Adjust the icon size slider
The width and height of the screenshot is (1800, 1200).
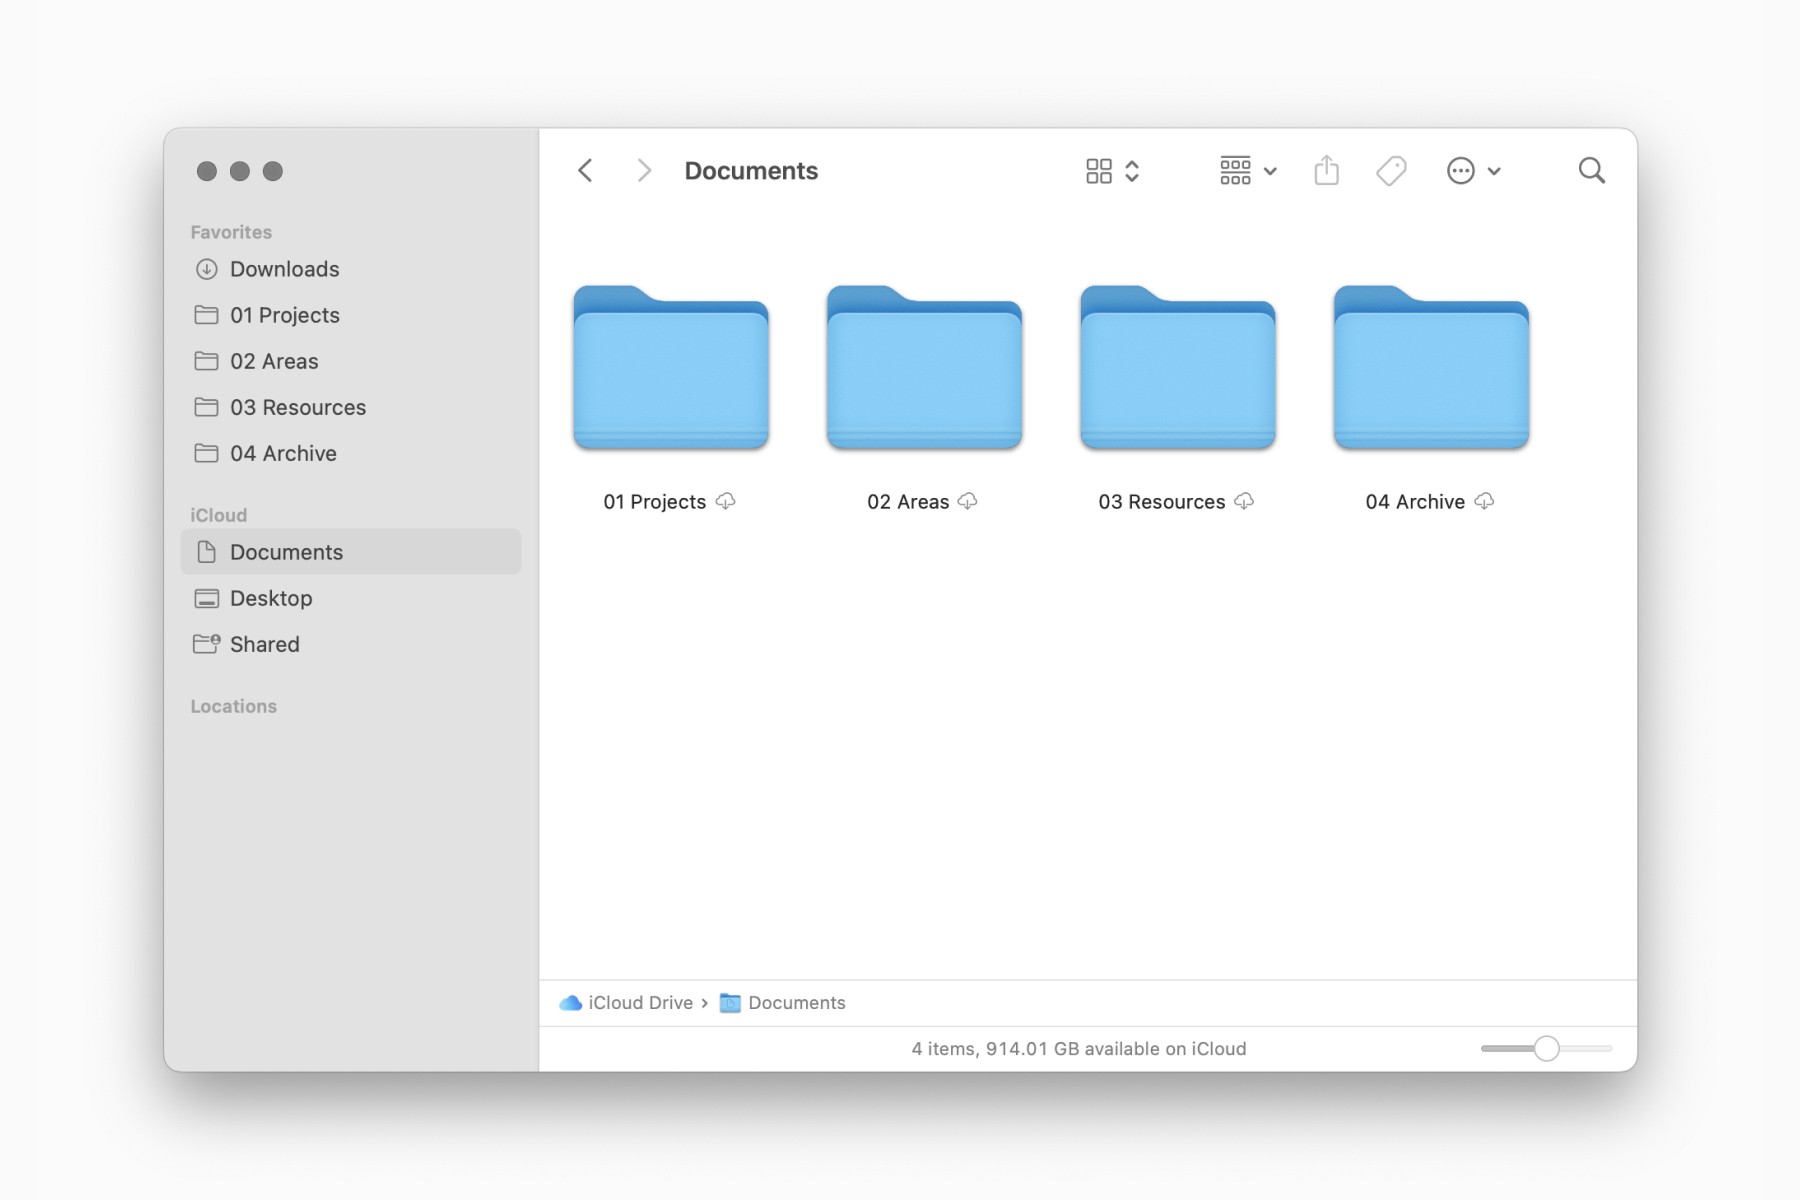coord(1546,1048)
